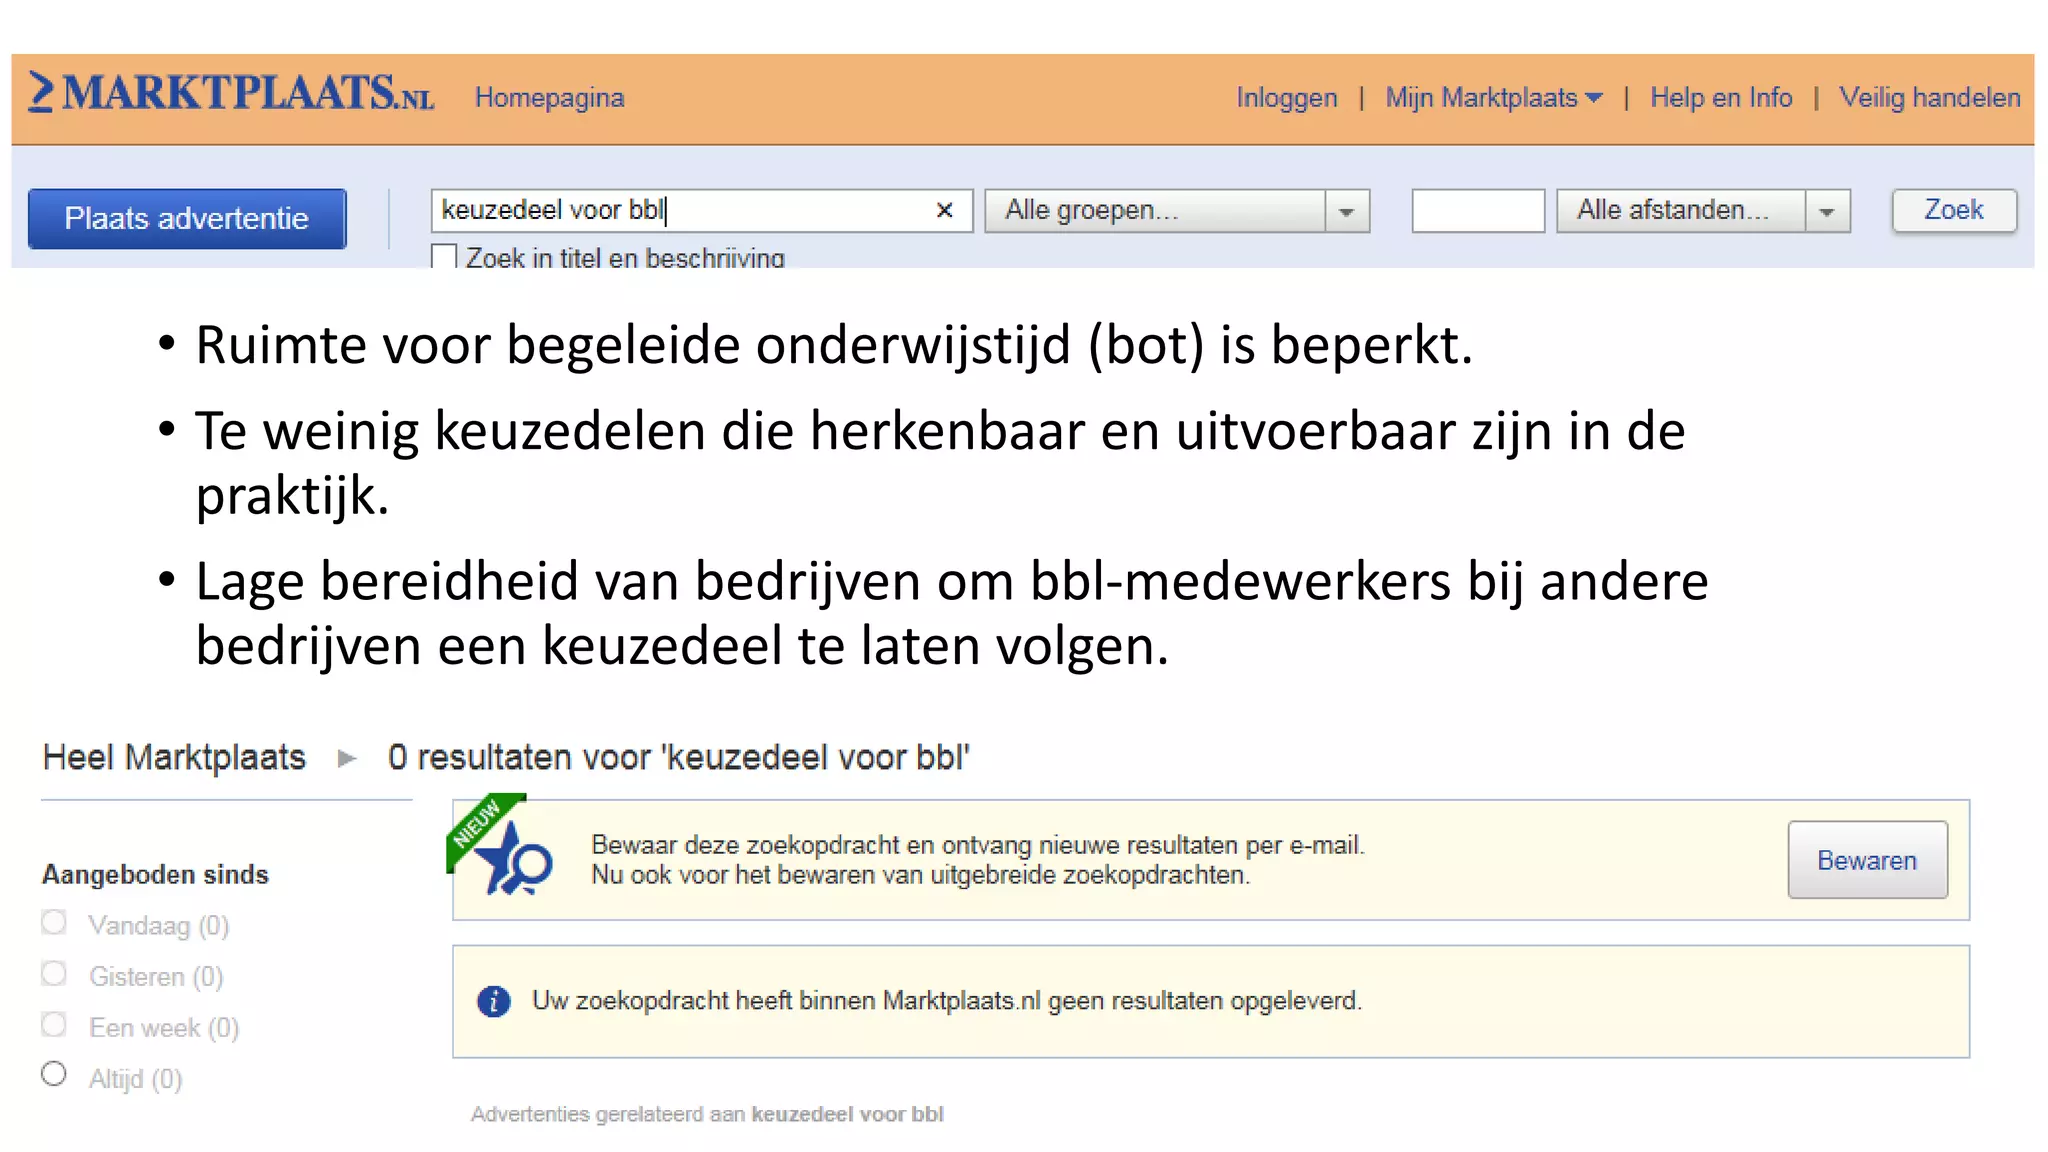
Task: Click the 'Bewaar deze zoekopdracht' description text
Action: point(977,860)
